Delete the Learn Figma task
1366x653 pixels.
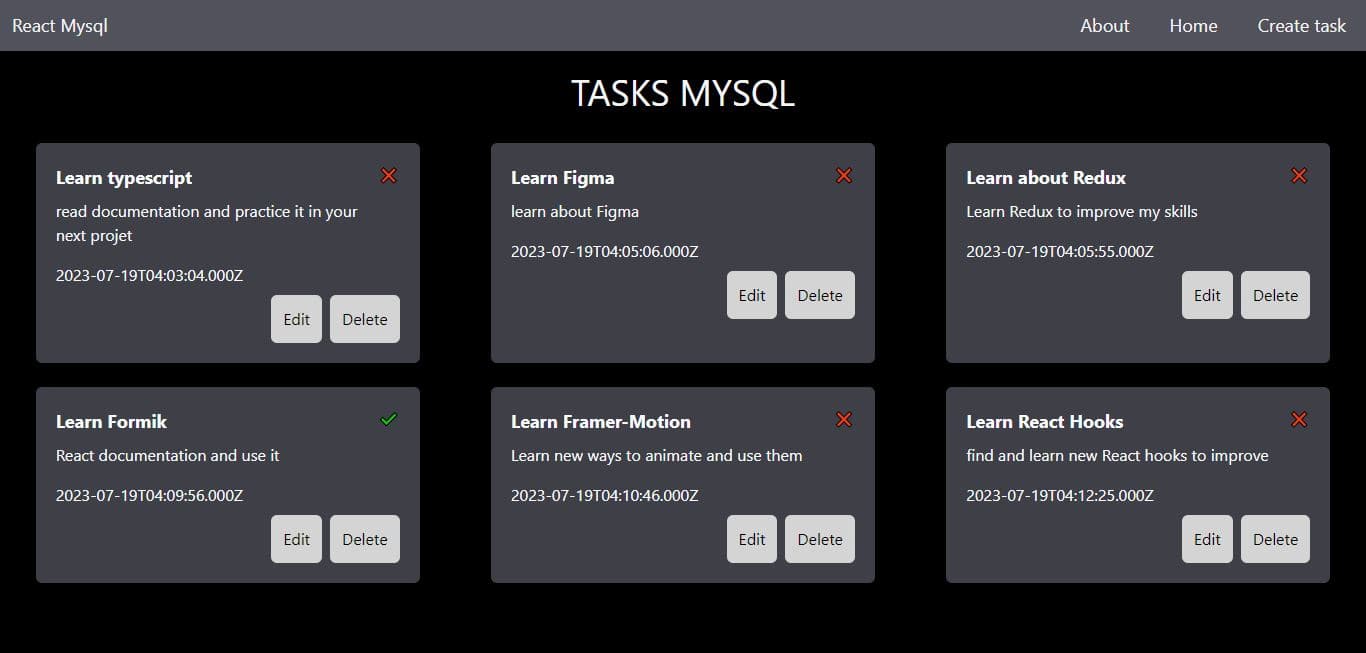click(820, 295)
